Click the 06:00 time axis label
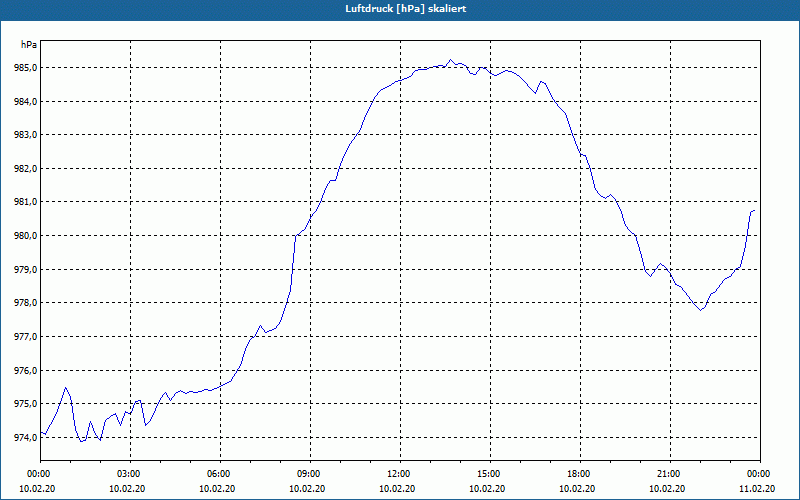The width and height of the screenshot is (800, 500). [220, 474]
